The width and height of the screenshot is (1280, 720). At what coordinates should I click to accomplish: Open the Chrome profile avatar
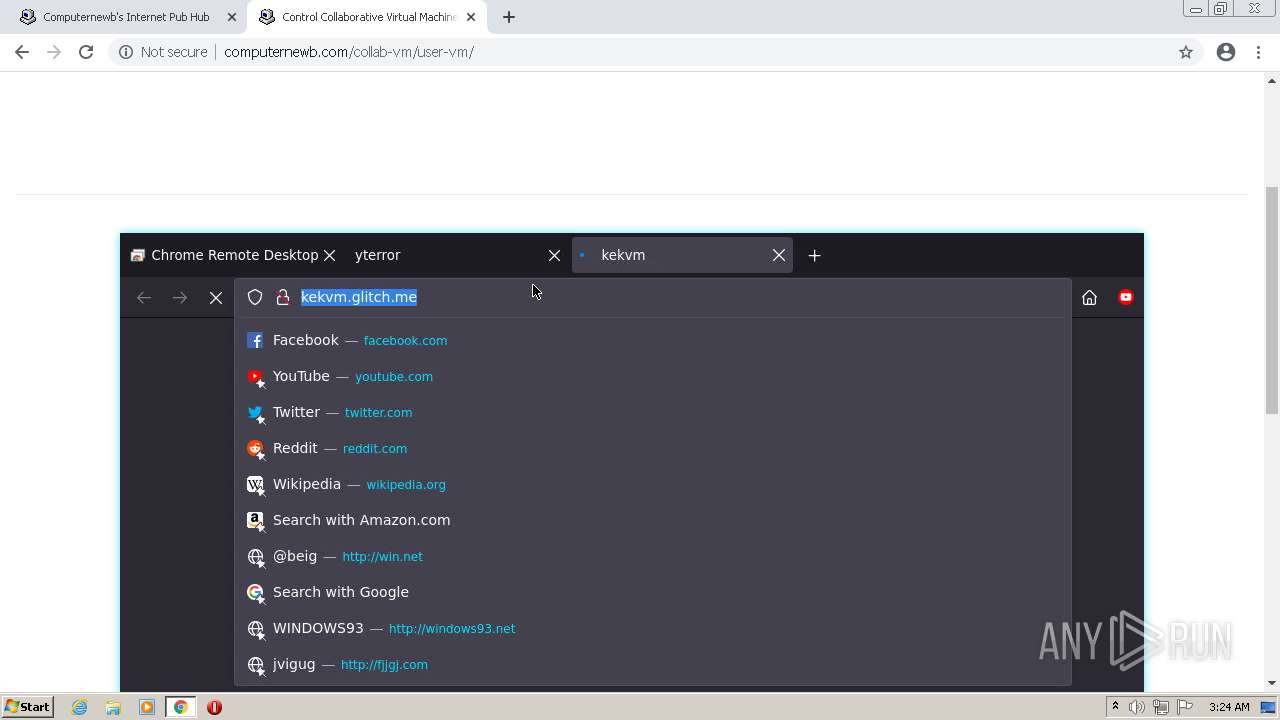[x=1226, y=52]
